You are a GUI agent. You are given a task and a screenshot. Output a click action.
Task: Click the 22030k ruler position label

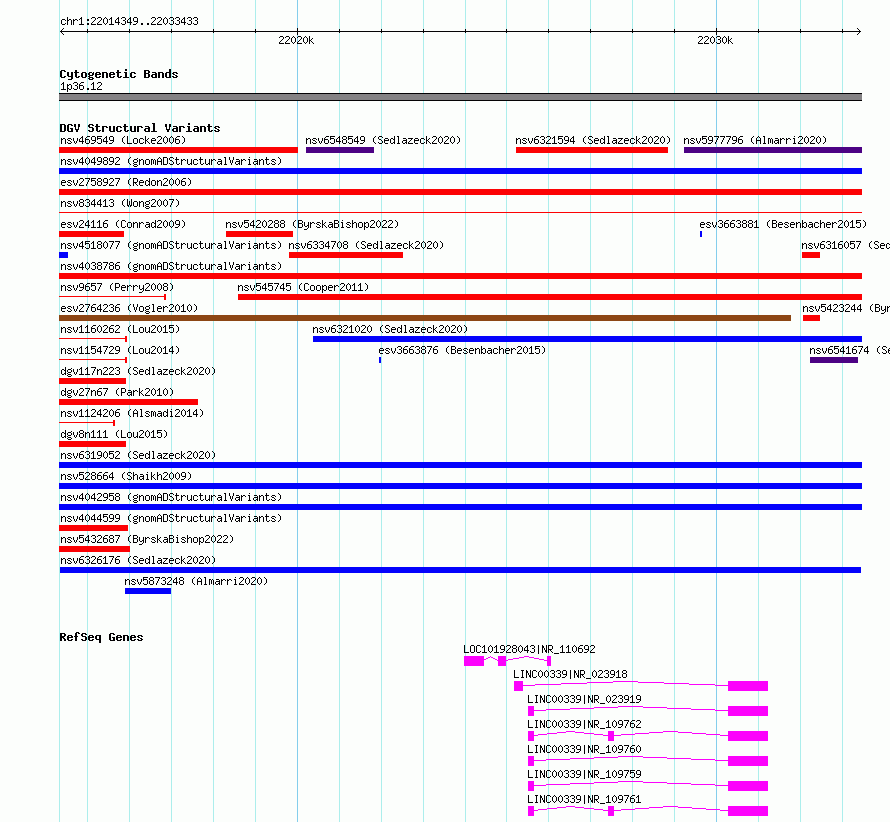[715, 40]
